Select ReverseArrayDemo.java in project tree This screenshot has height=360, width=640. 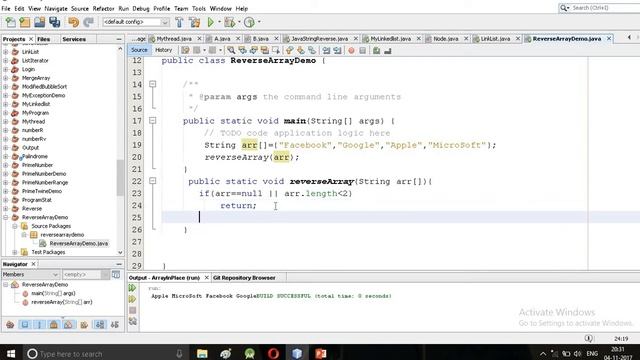point(79,243)
